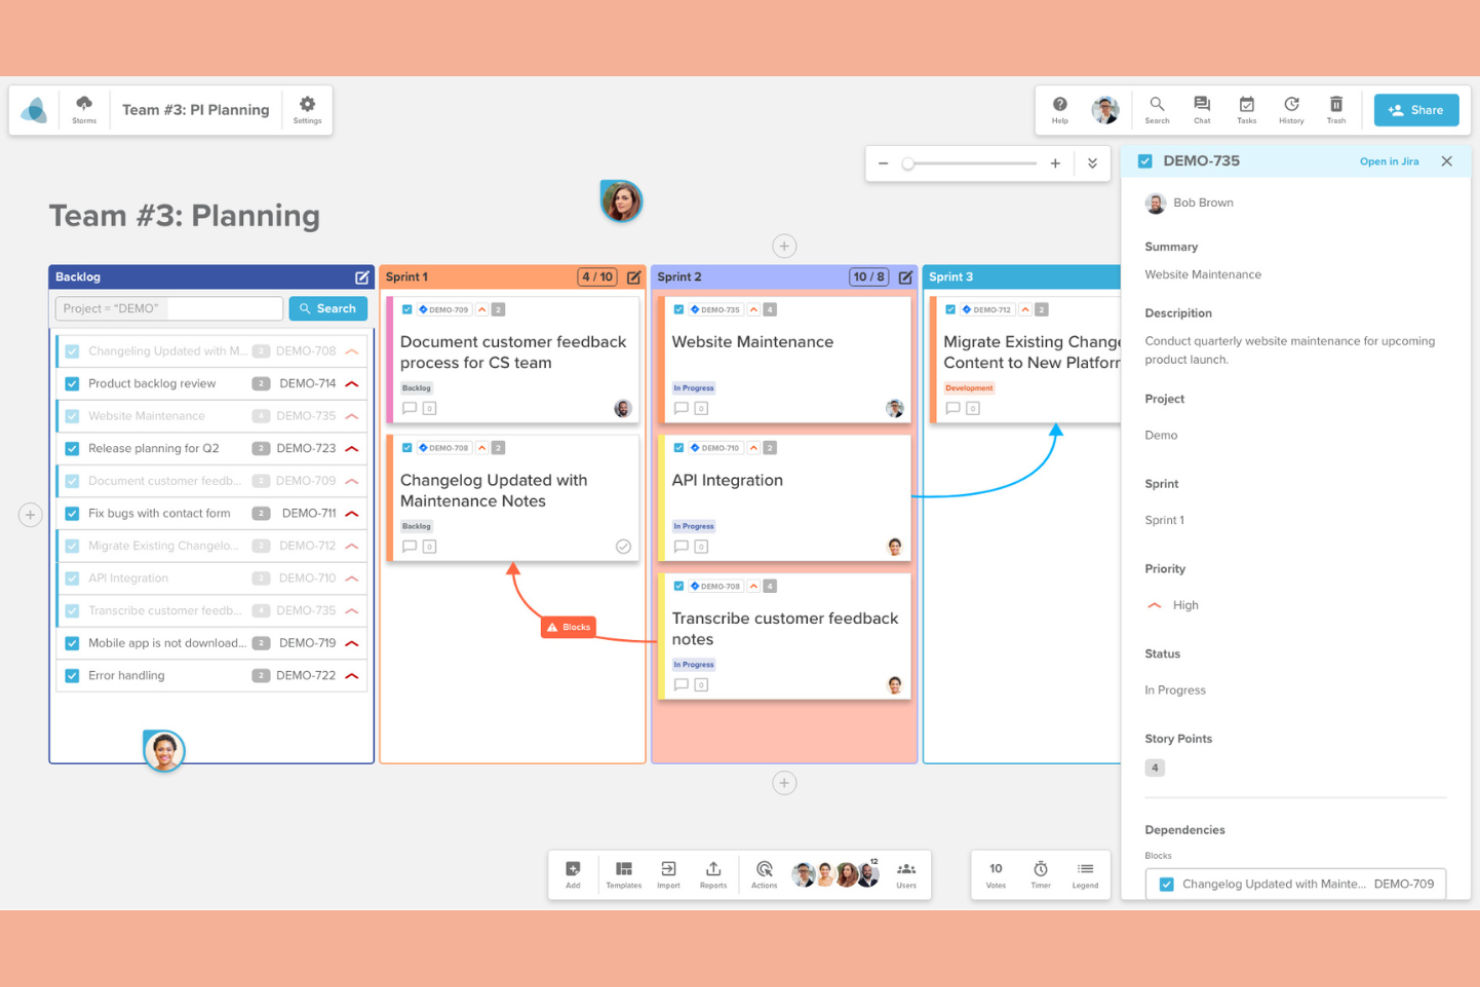Open the History icon
The image size is (1480, 987).
[1291, 108]
